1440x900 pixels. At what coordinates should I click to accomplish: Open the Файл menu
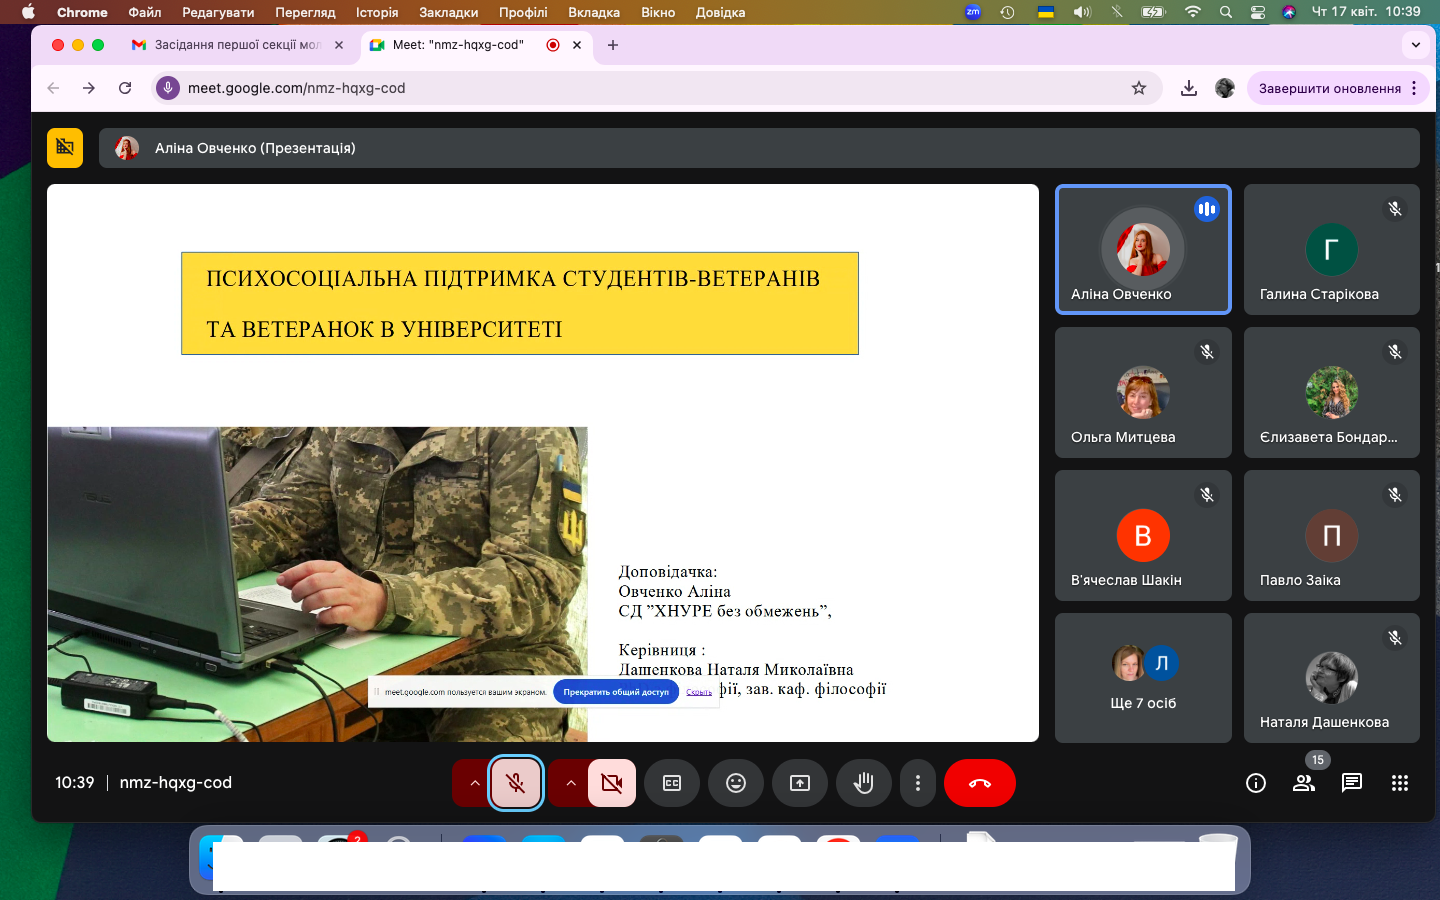[145, 12]
